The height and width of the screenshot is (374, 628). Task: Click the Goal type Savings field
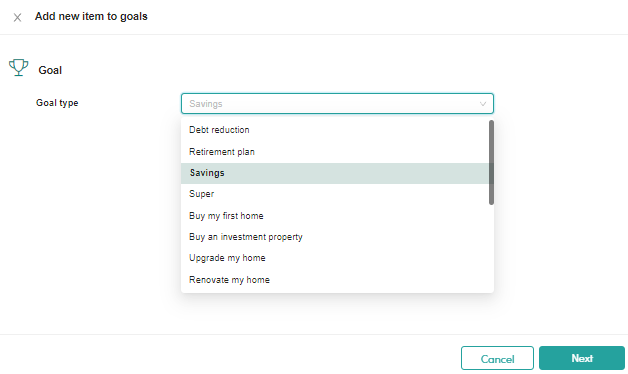(x=337, y=104)
